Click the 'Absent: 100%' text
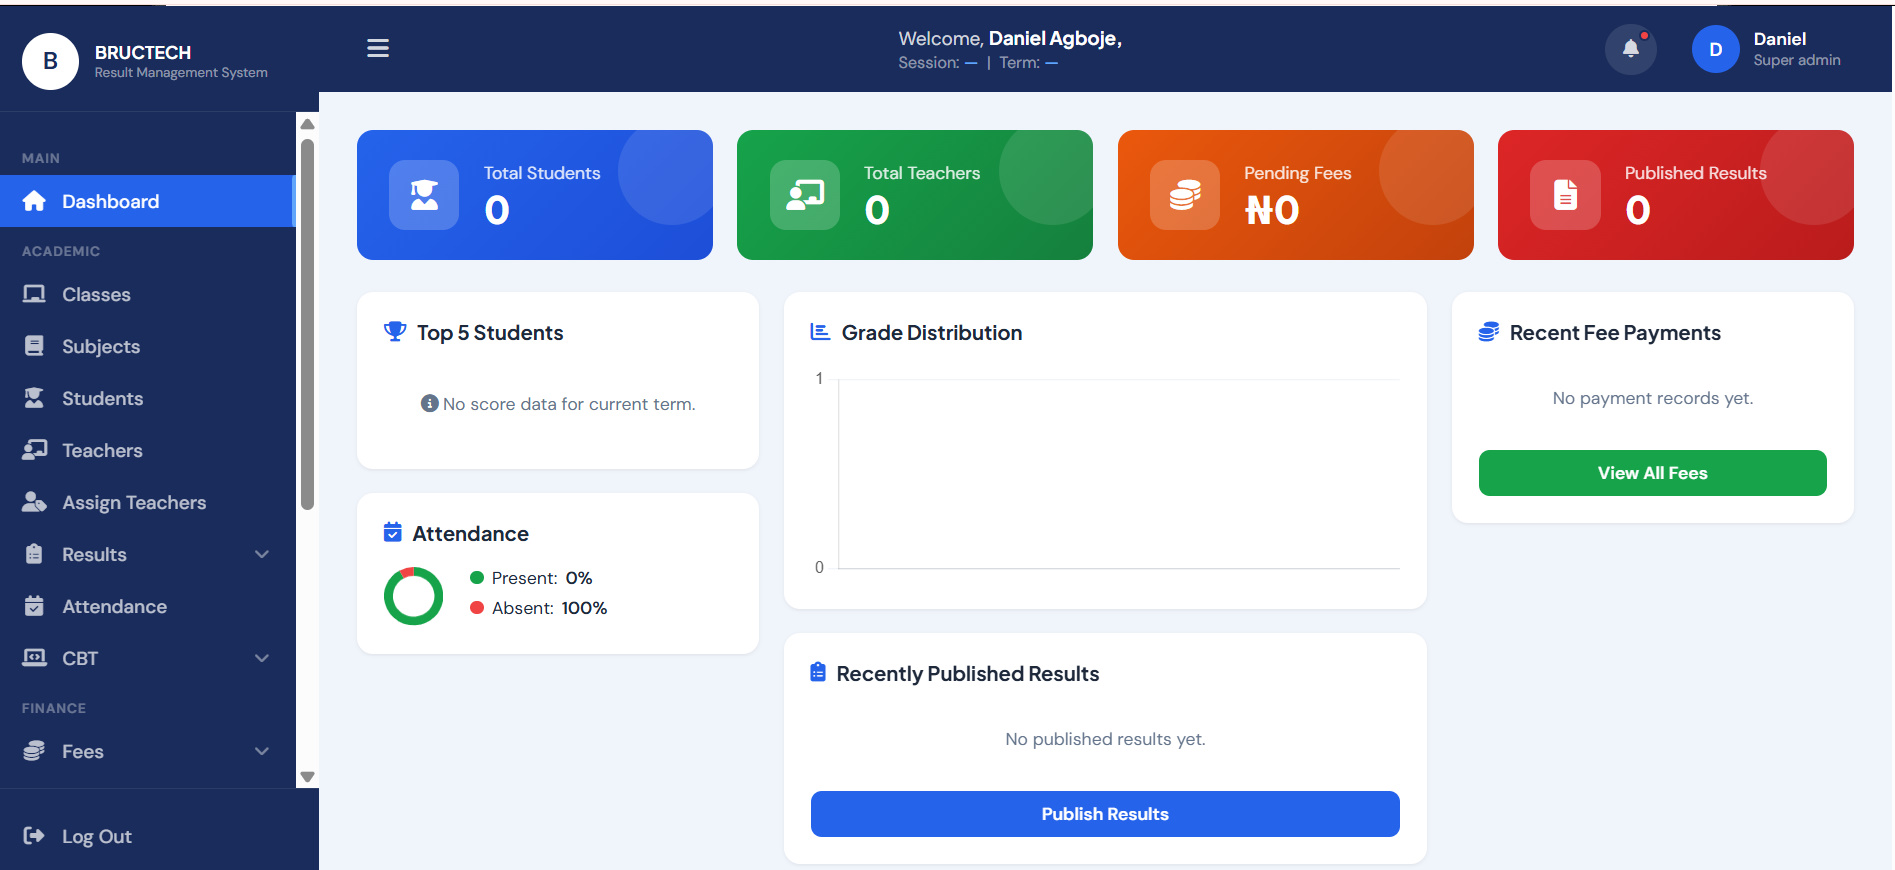The image size is (1895, 870). (x=549, y=608)
